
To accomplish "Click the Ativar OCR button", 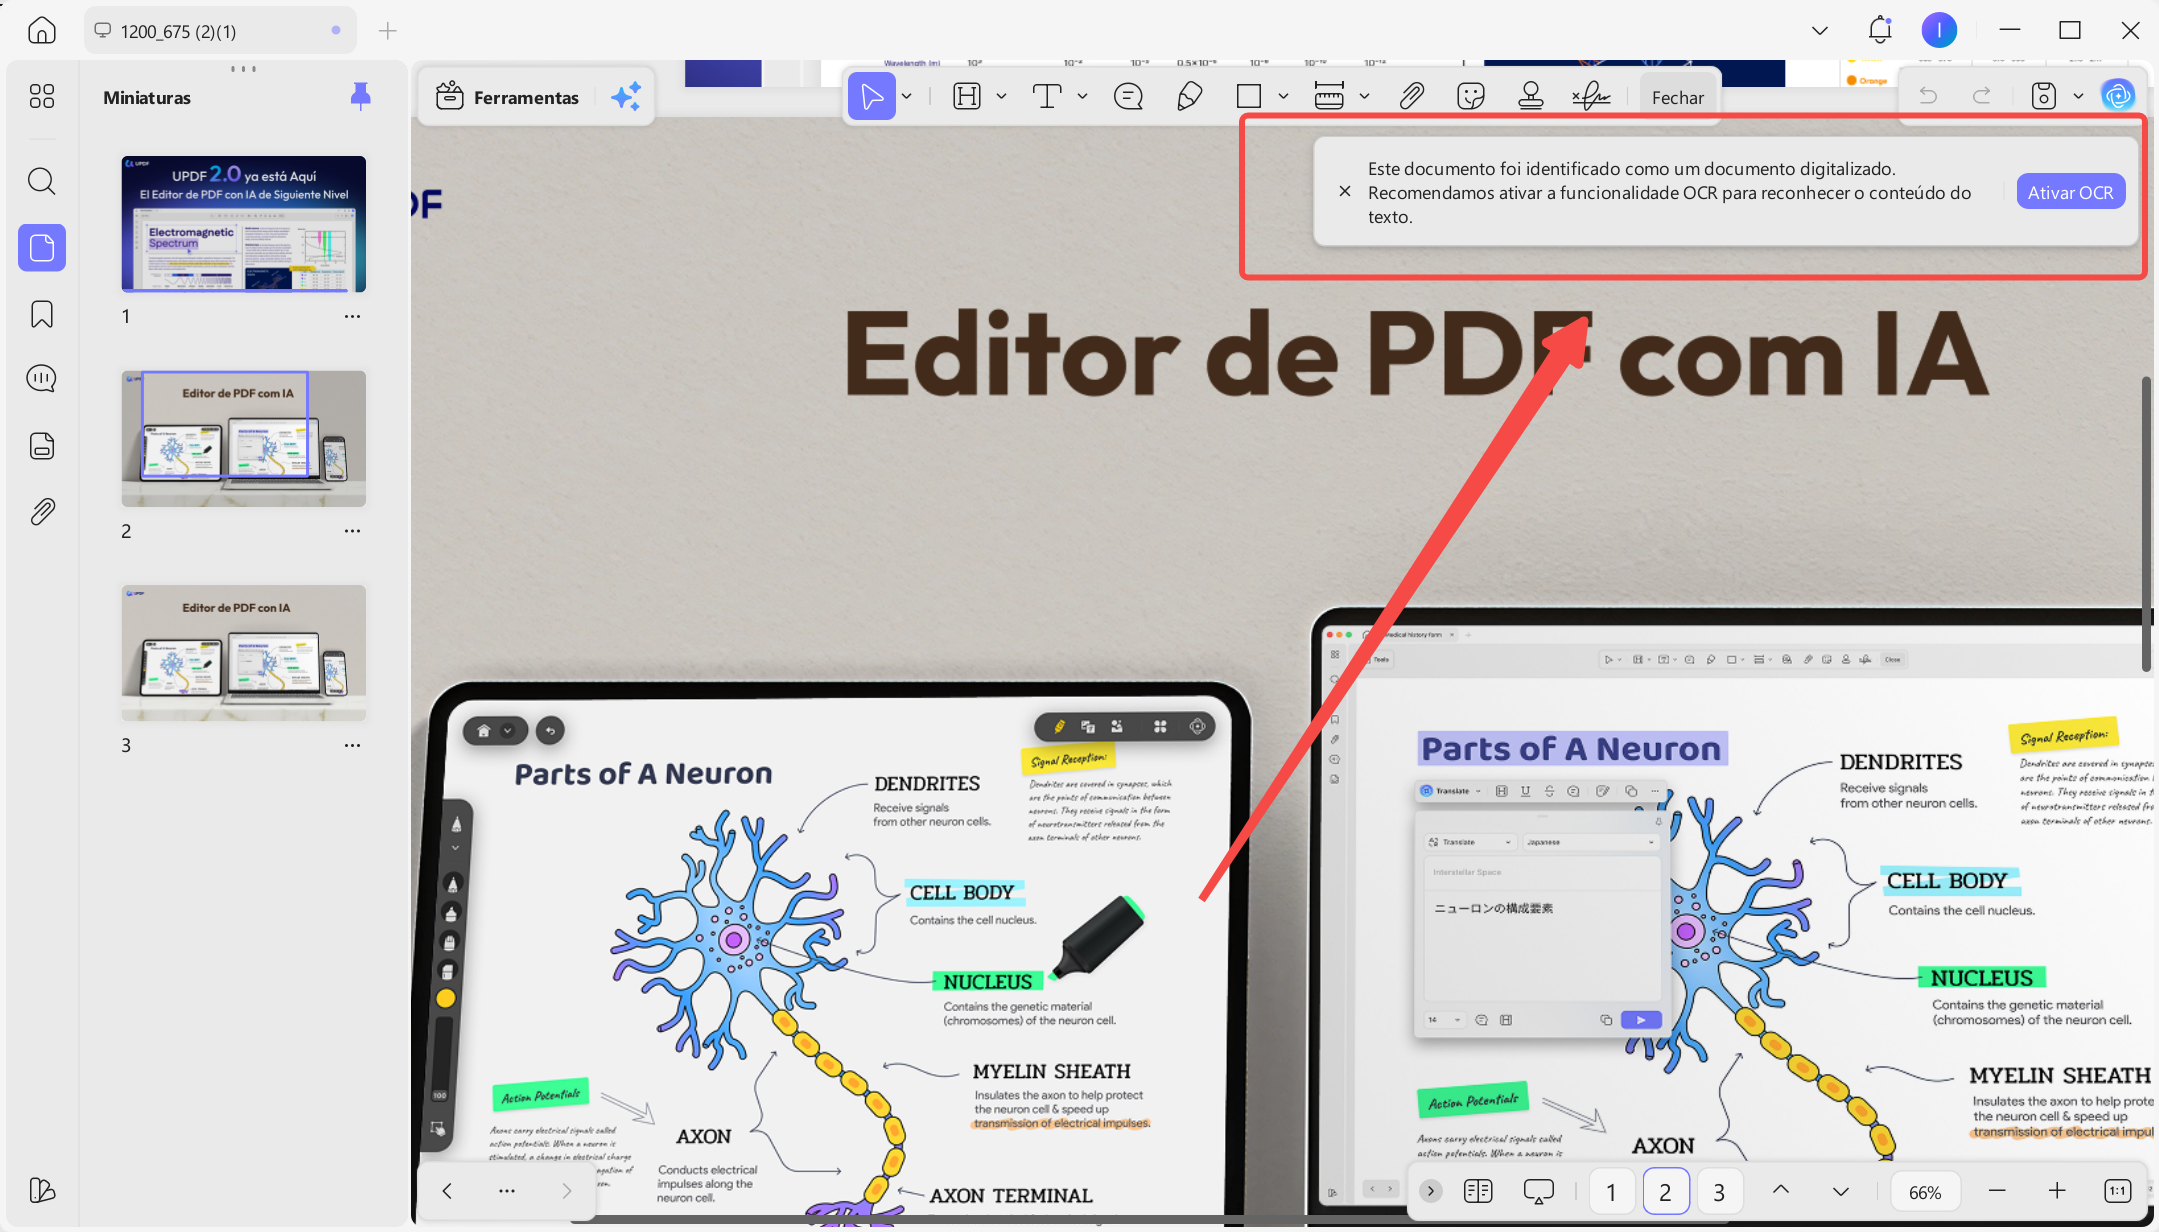I will (2070, 192).
